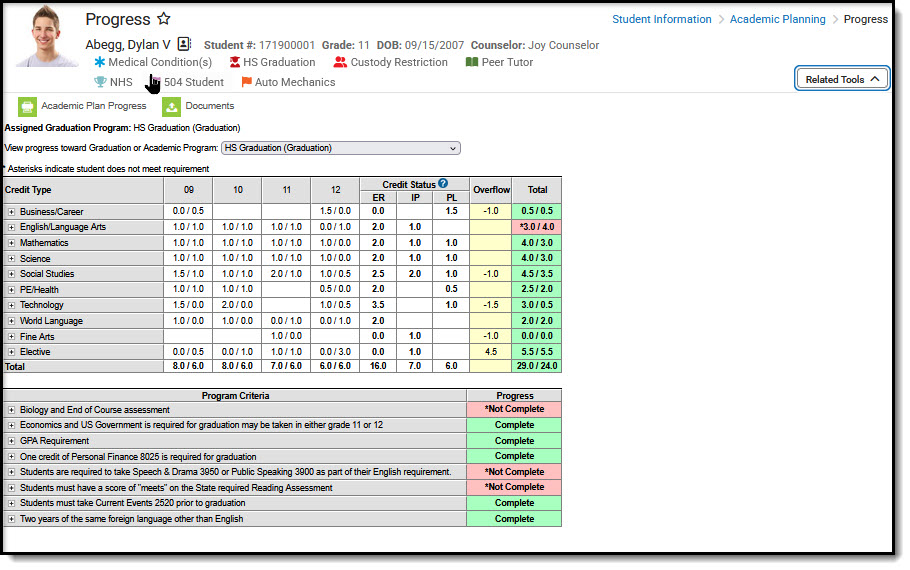Click the Academic Plan Progress print icon

tap(27, 107)
